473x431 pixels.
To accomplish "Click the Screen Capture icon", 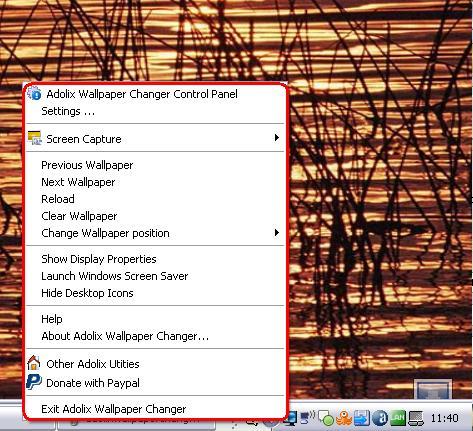I will click(x=34, y=138).
